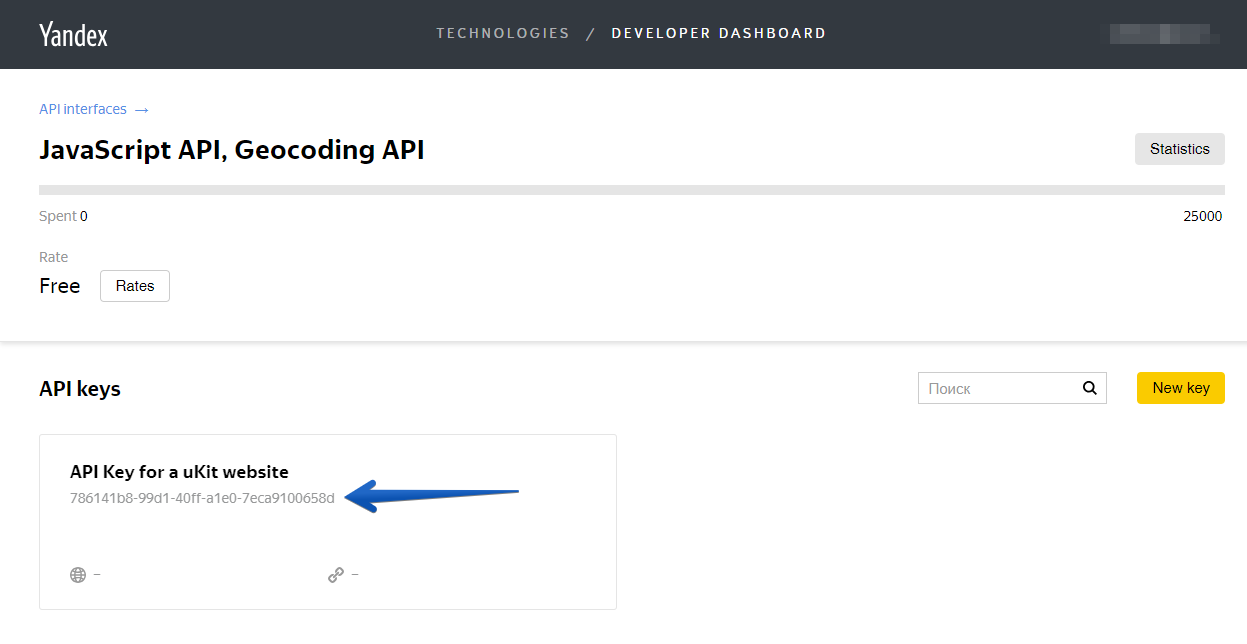
Task: Open the blurred user account area
Action: [x=1165, y=34]
